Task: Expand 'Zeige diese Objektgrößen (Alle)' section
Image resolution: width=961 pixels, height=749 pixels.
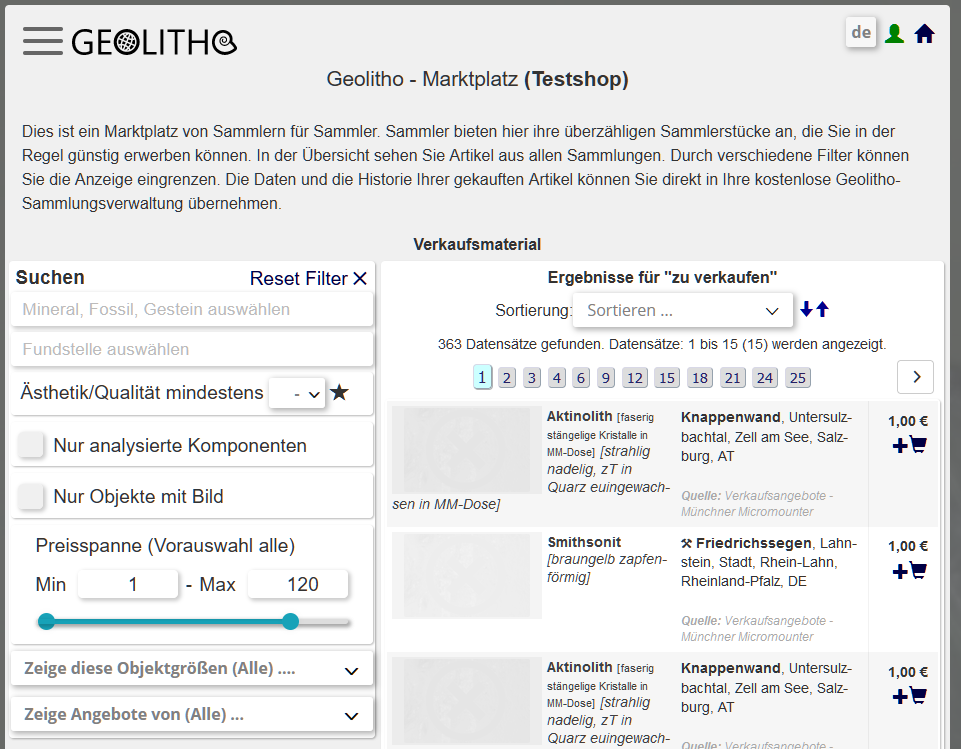Action: (x=191, y=669)
